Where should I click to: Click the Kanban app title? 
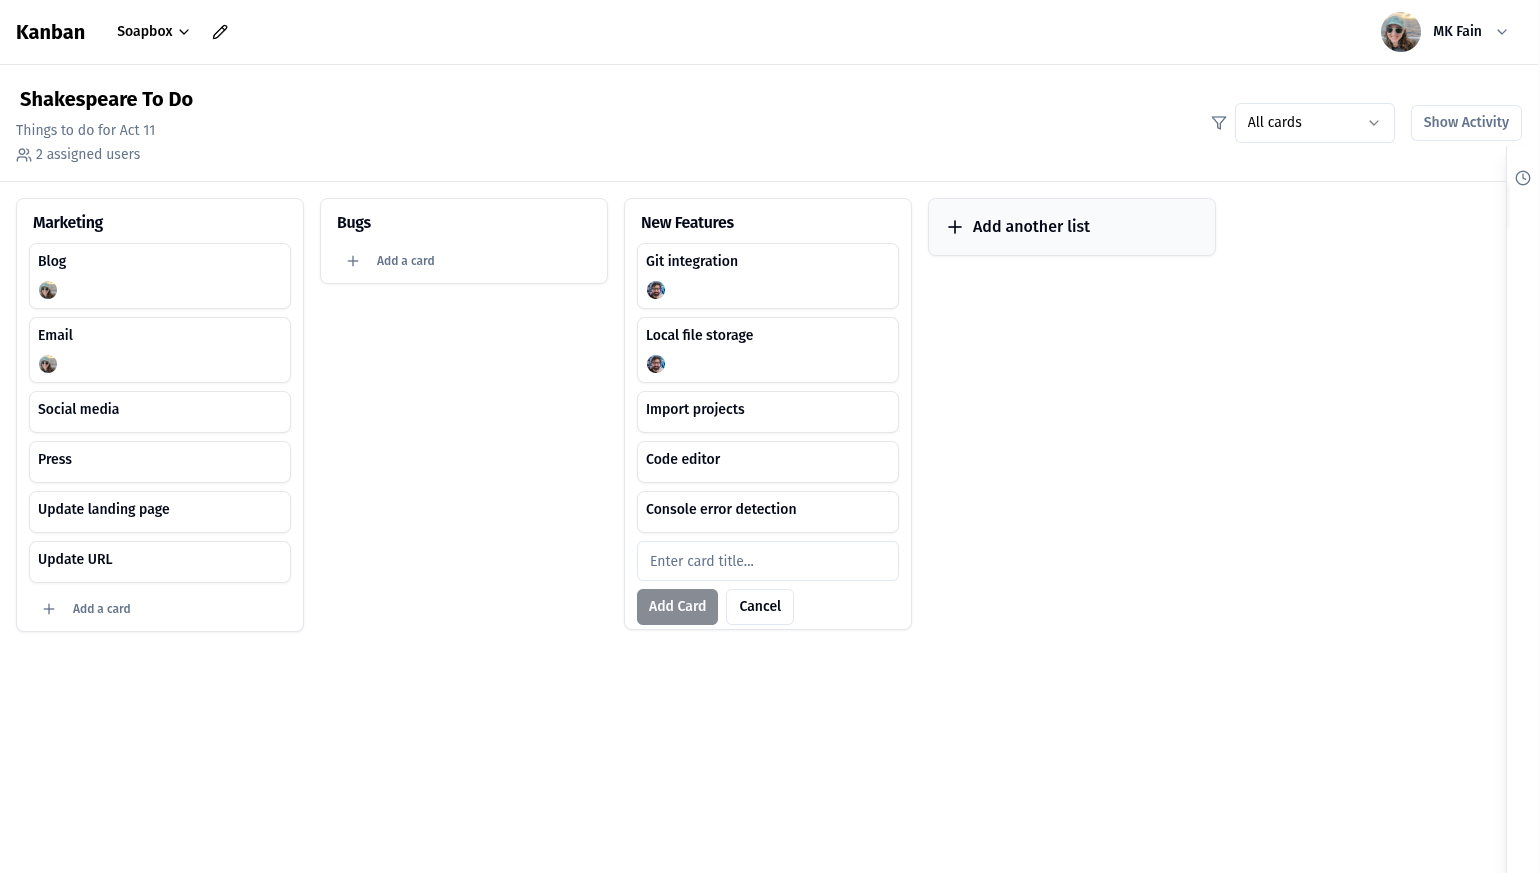(50, 31)
